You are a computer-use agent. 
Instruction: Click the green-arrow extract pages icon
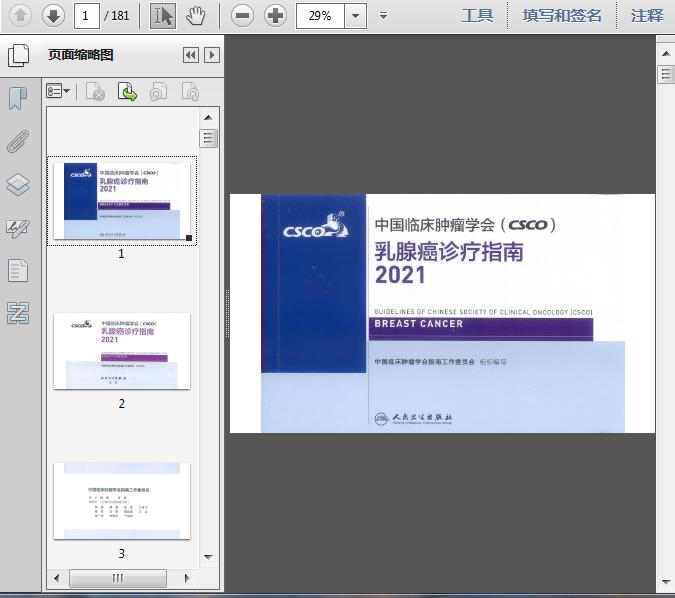click(127, 92)
